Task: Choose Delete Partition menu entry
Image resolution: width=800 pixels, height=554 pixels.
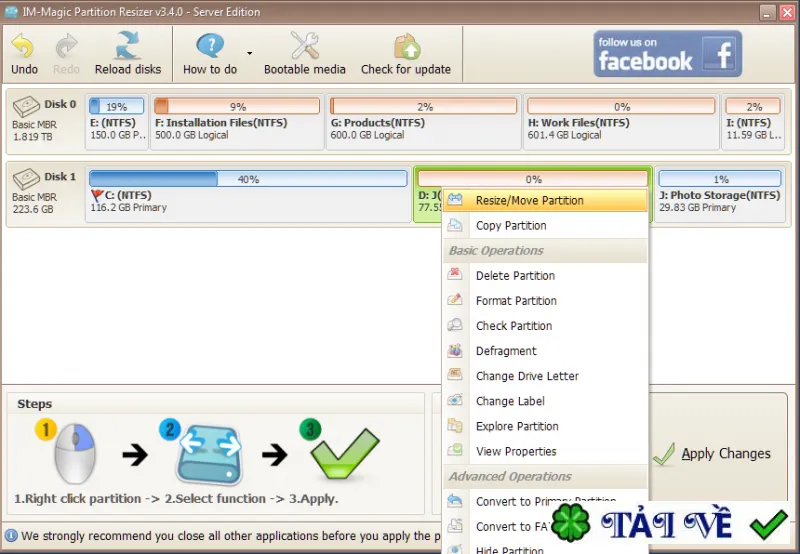Action: (545, 275)
